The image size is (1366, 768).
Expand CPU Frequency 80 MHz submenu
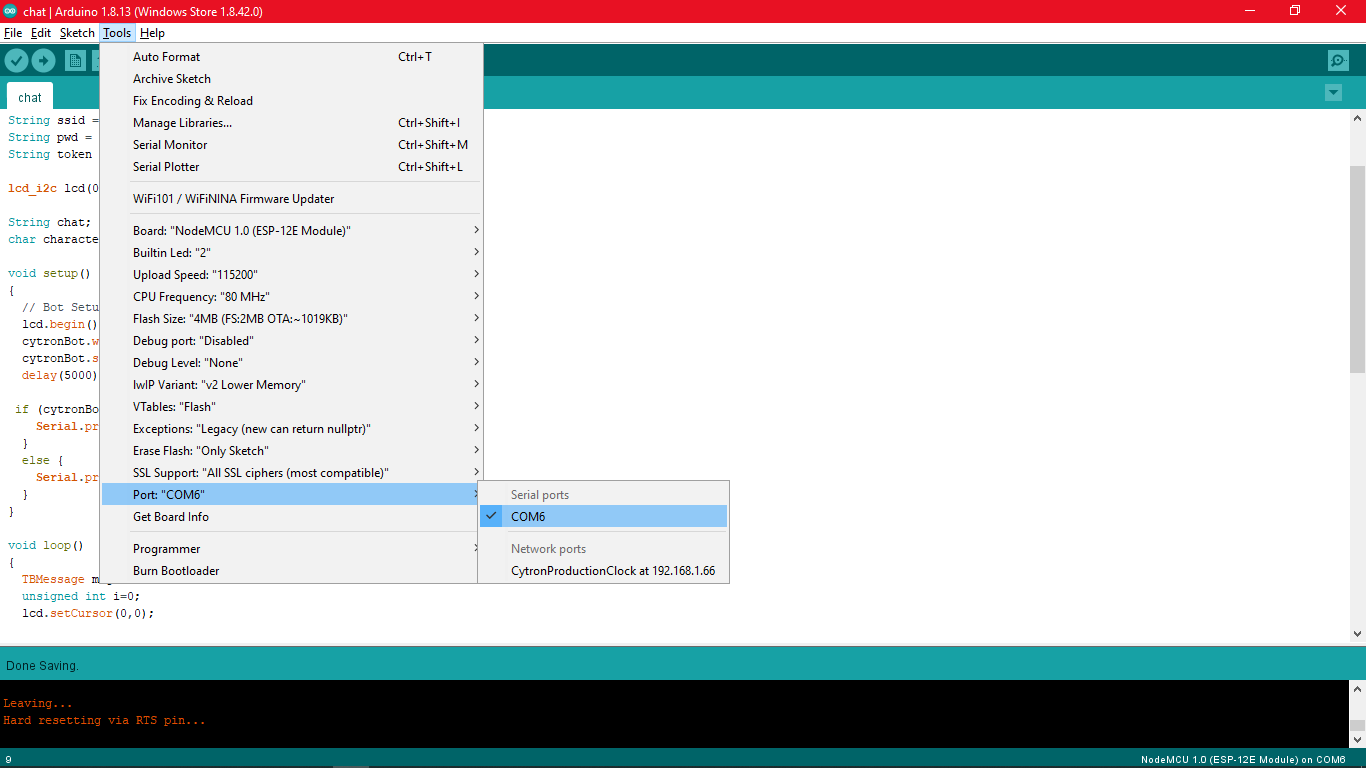click(291, 297)
